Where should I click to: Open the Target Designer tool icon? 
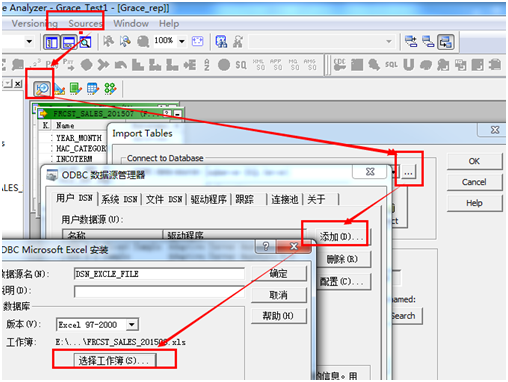tap(59, 89)
